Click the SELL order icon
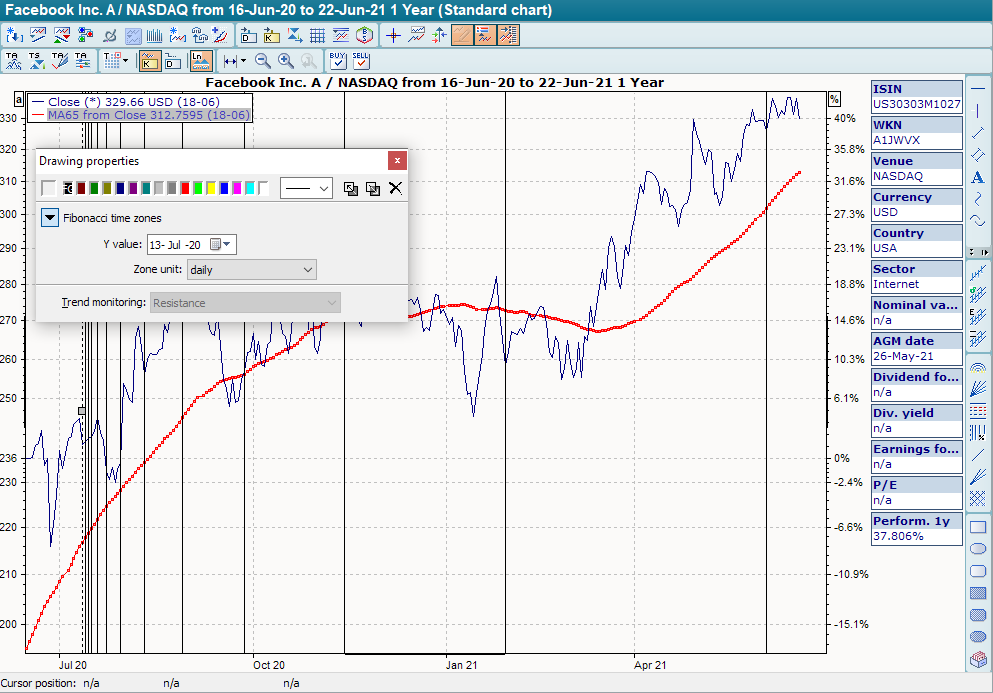Screen dimensions: 993x693 click(x=360, y=61)
